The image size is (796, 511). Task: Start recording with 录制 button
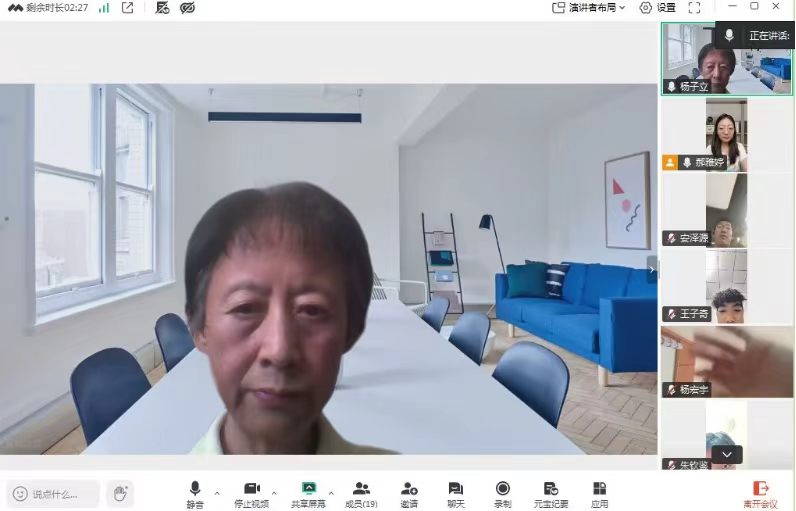pos(503,495)
